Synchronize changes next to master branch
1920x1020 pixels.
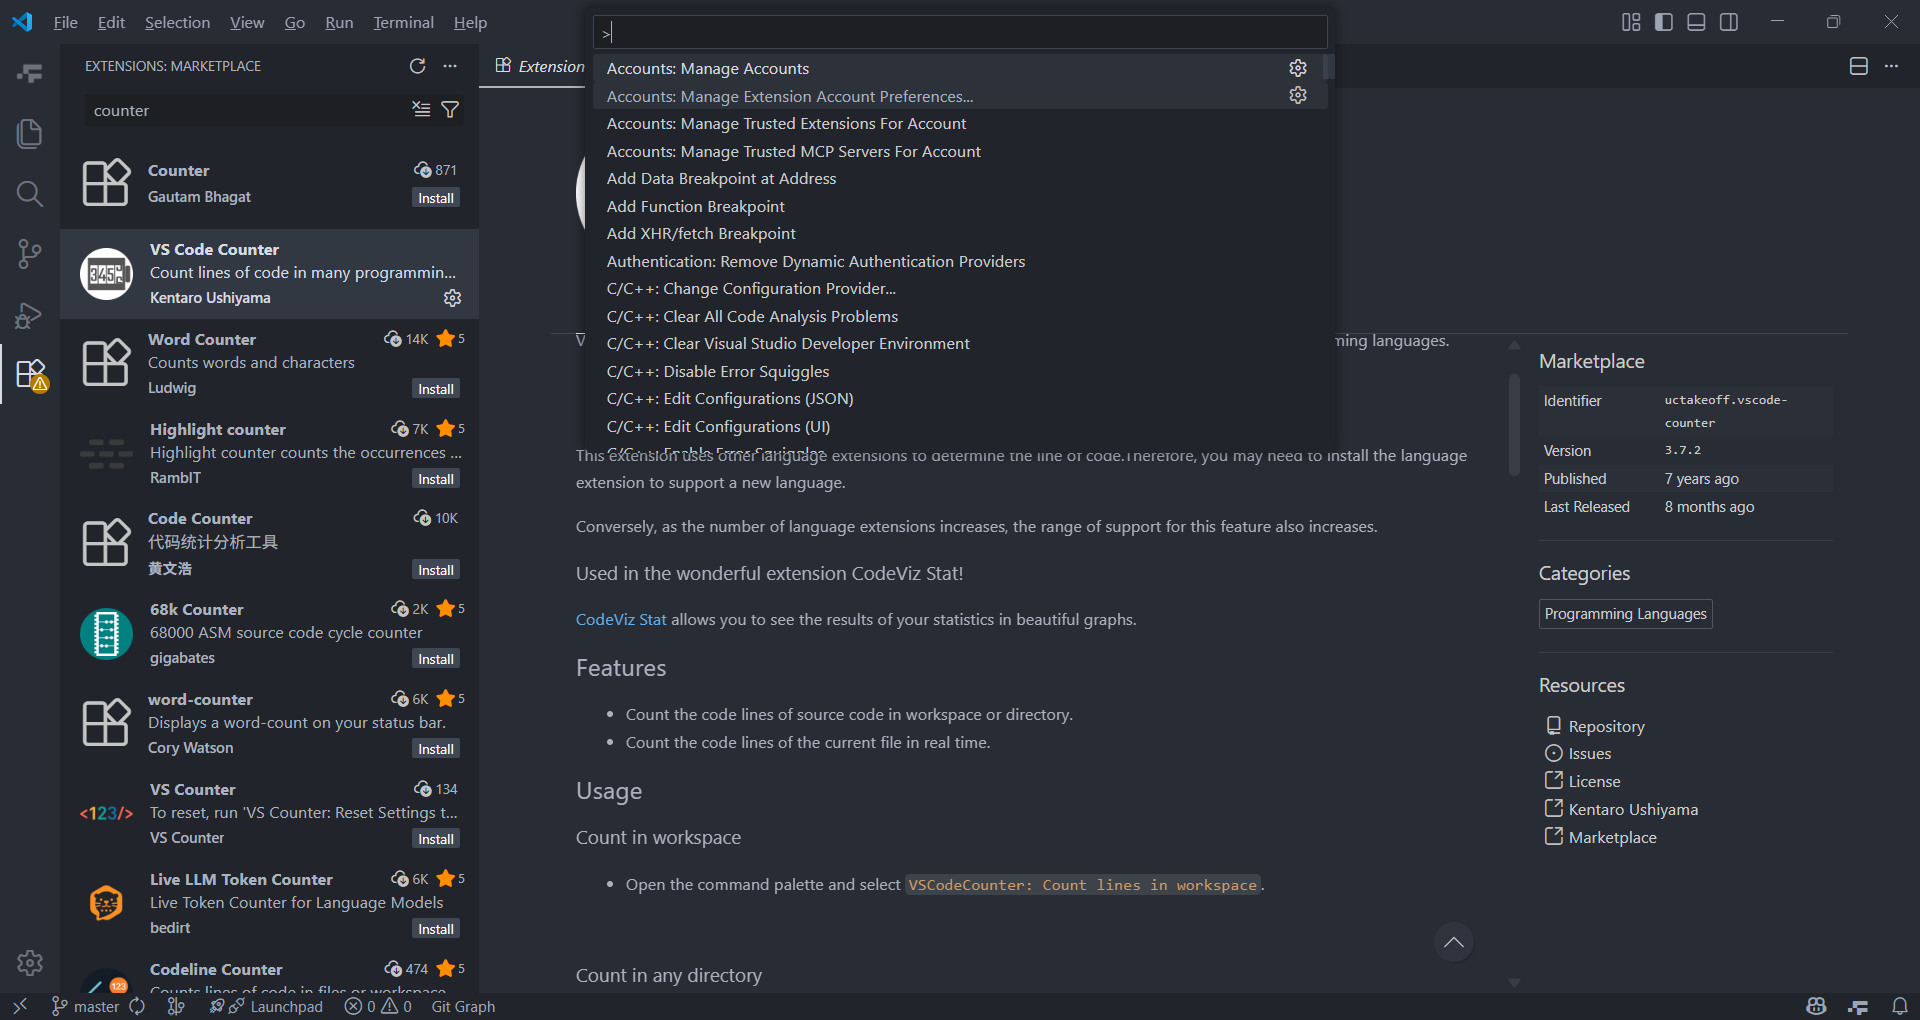pyautogui.click(x=137, y=1006)
